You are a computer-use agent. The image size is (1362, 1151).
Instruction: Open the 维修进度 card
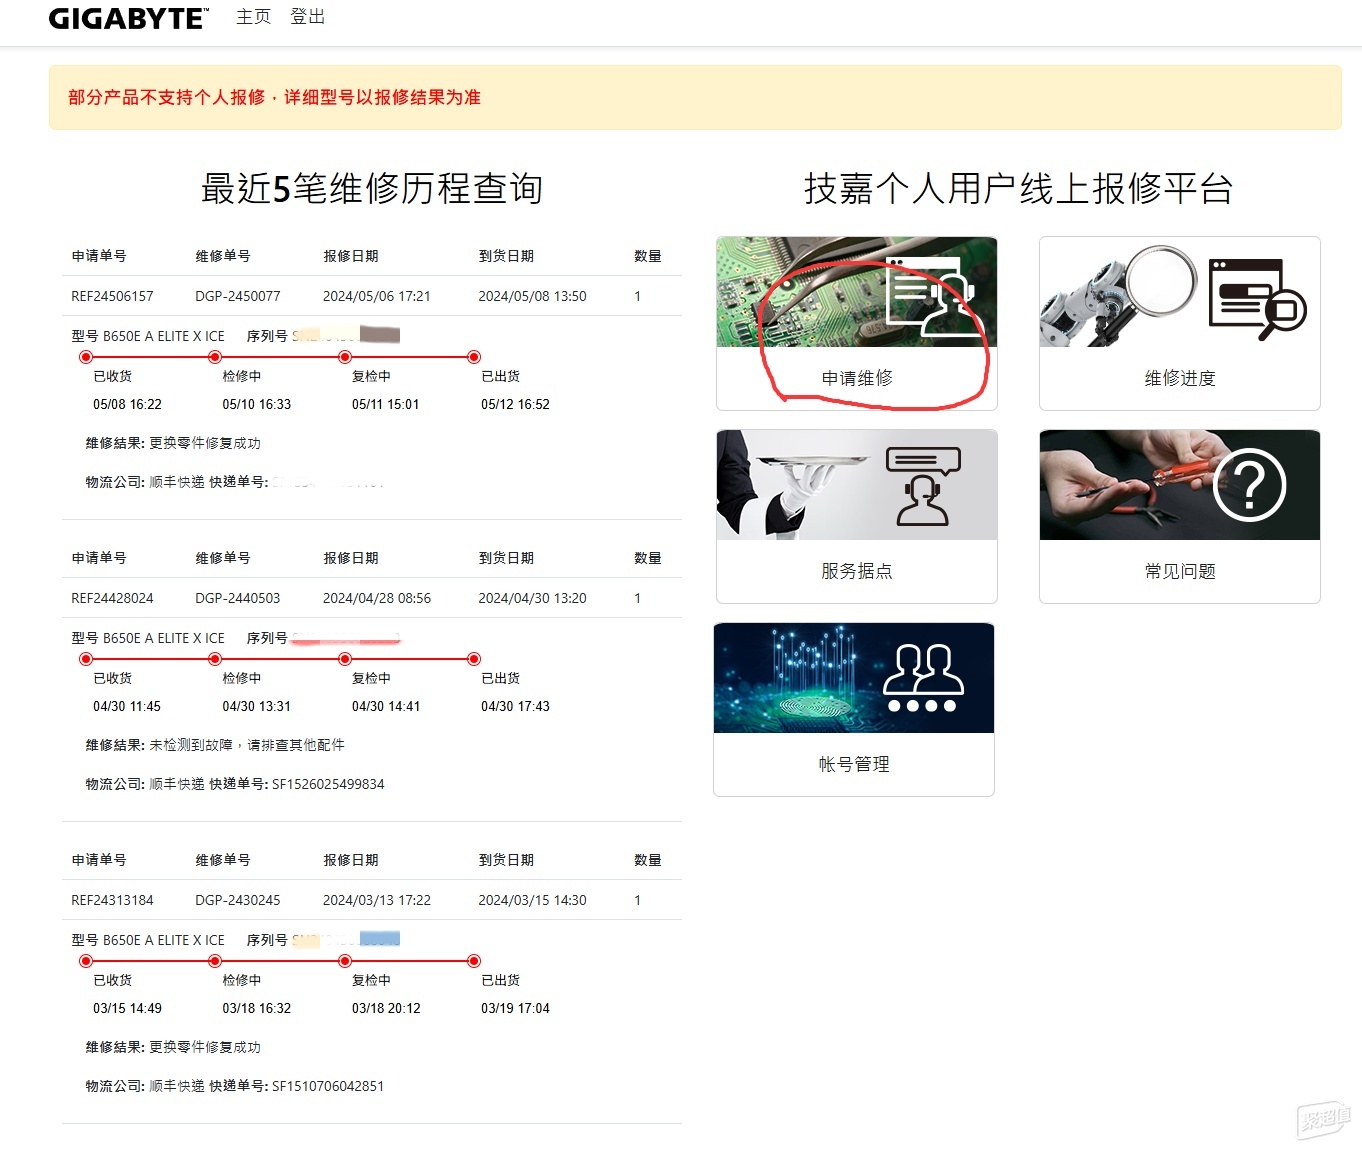(x=1180, y=323)
